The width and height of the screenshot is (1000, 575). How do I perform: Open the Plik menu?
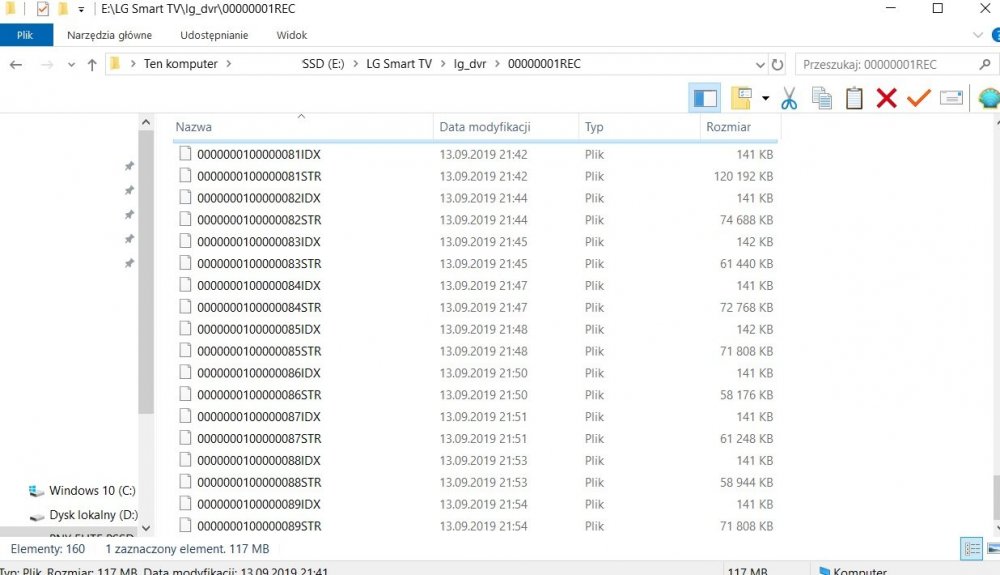(x=25, y=35)
